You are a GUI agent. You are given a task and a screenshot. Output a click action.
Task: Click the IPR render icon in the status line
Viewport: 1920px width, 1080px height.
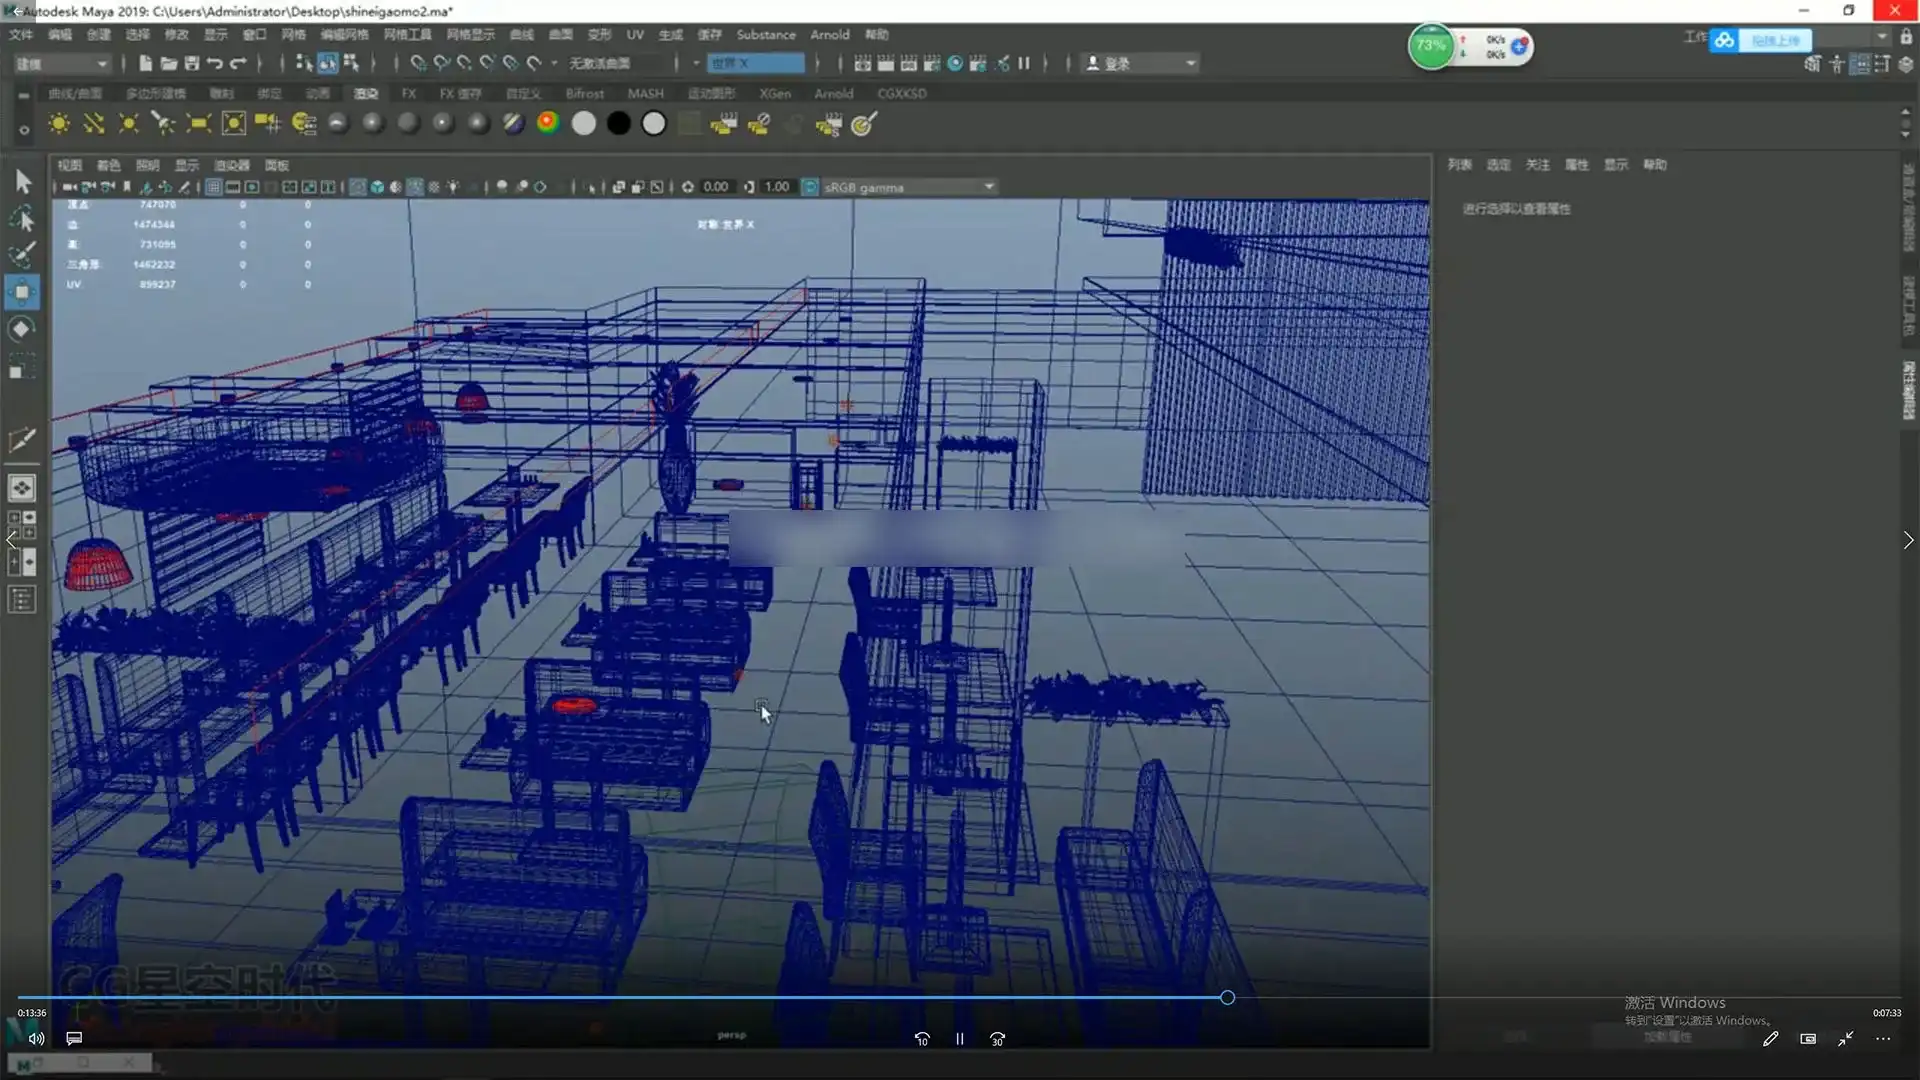pyautogui.click(x=909, y=62)
